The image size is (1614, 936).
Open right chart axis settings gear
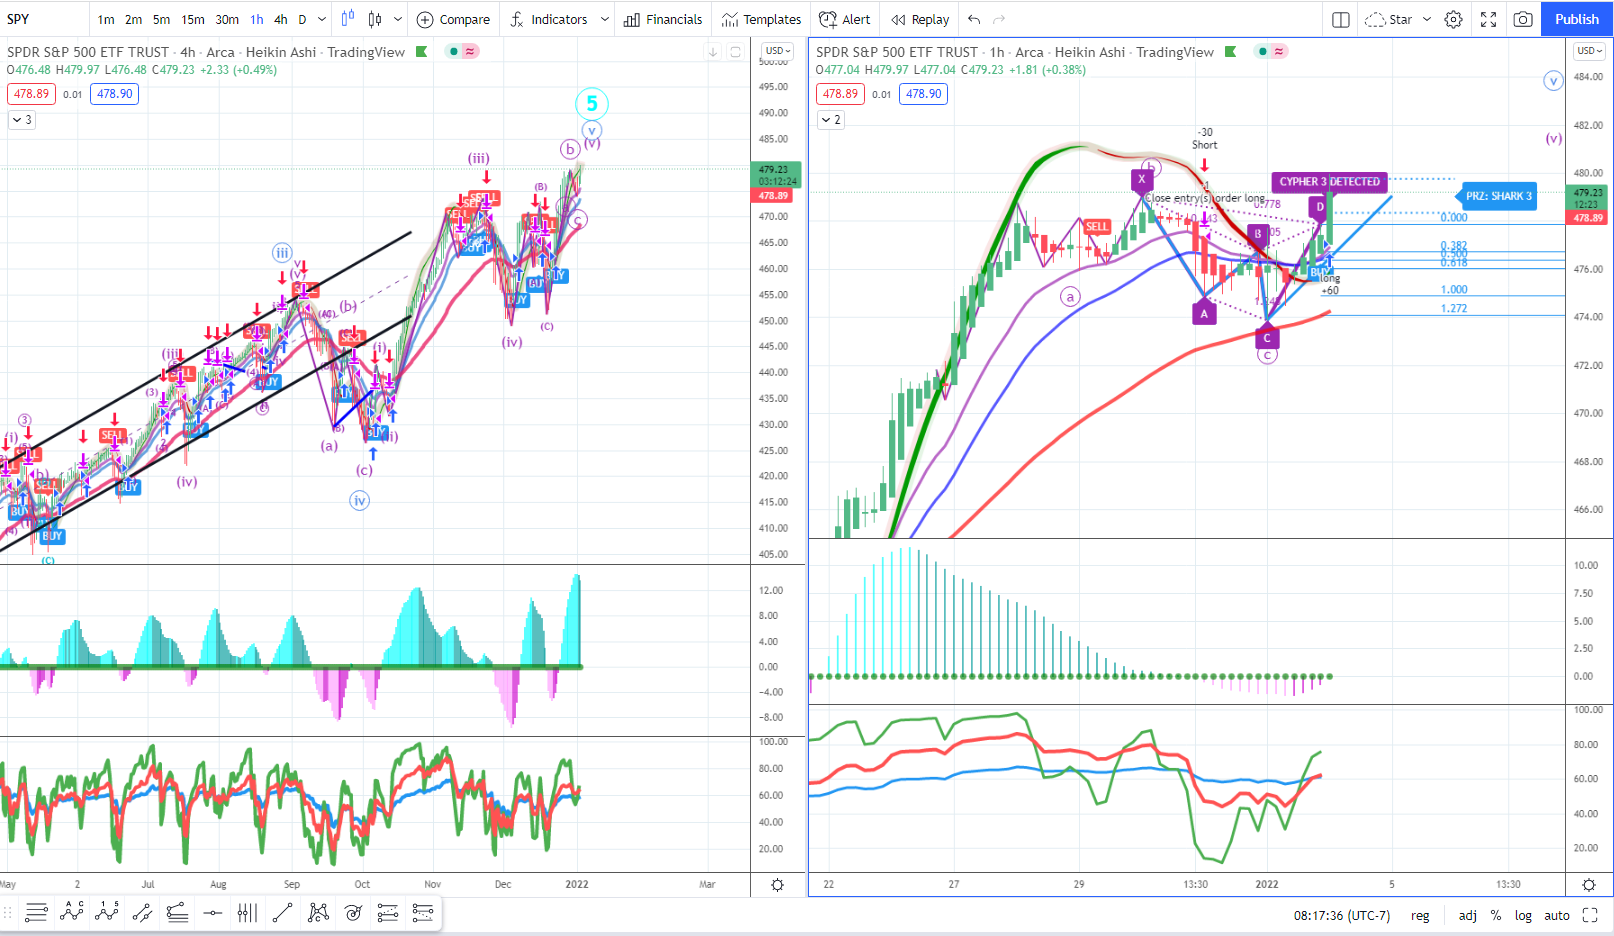tap(1589, 885)
